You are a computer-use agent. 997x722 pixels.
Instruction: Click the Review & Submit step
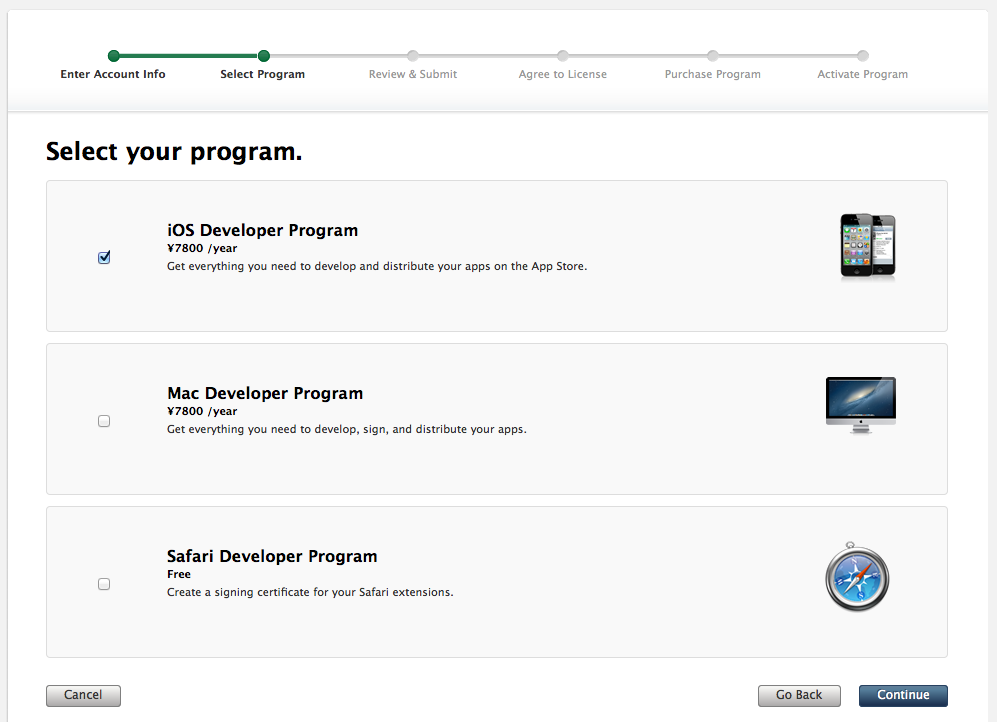click(x=413, y=74)
